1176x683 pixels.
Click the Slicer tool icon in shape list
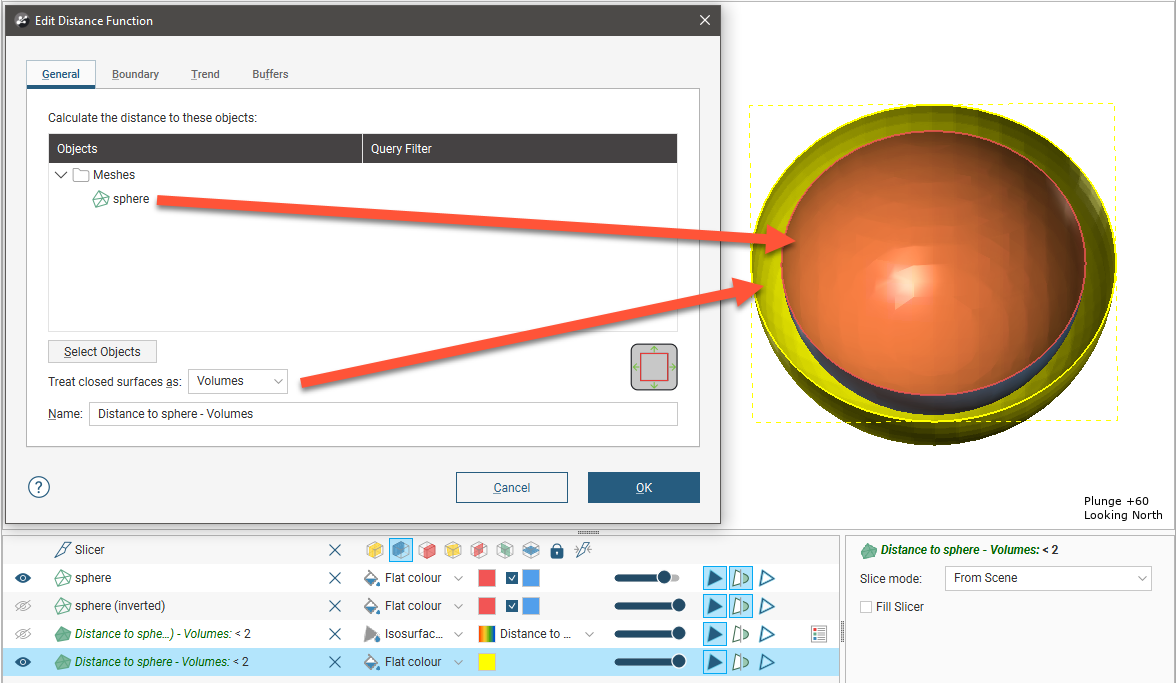tap(63, 550)
